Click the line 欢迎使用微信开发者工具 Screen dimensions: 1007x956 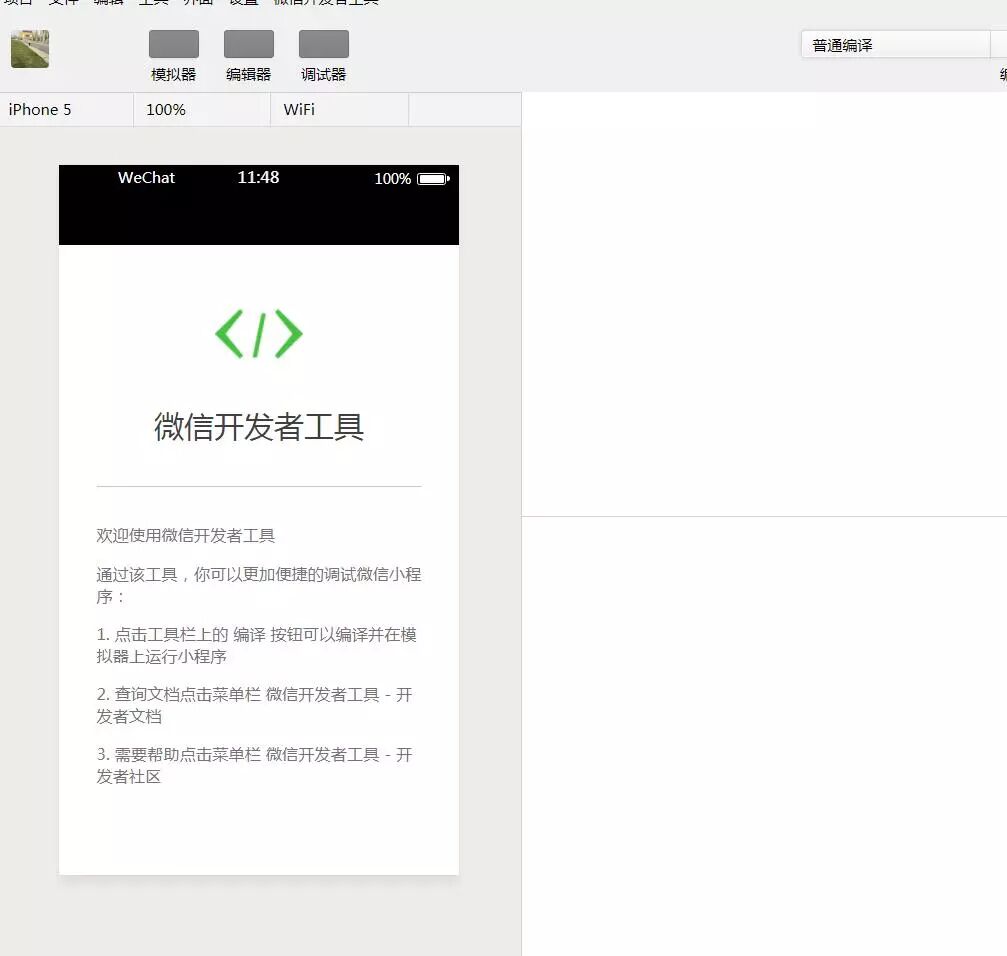pos(186,535)
